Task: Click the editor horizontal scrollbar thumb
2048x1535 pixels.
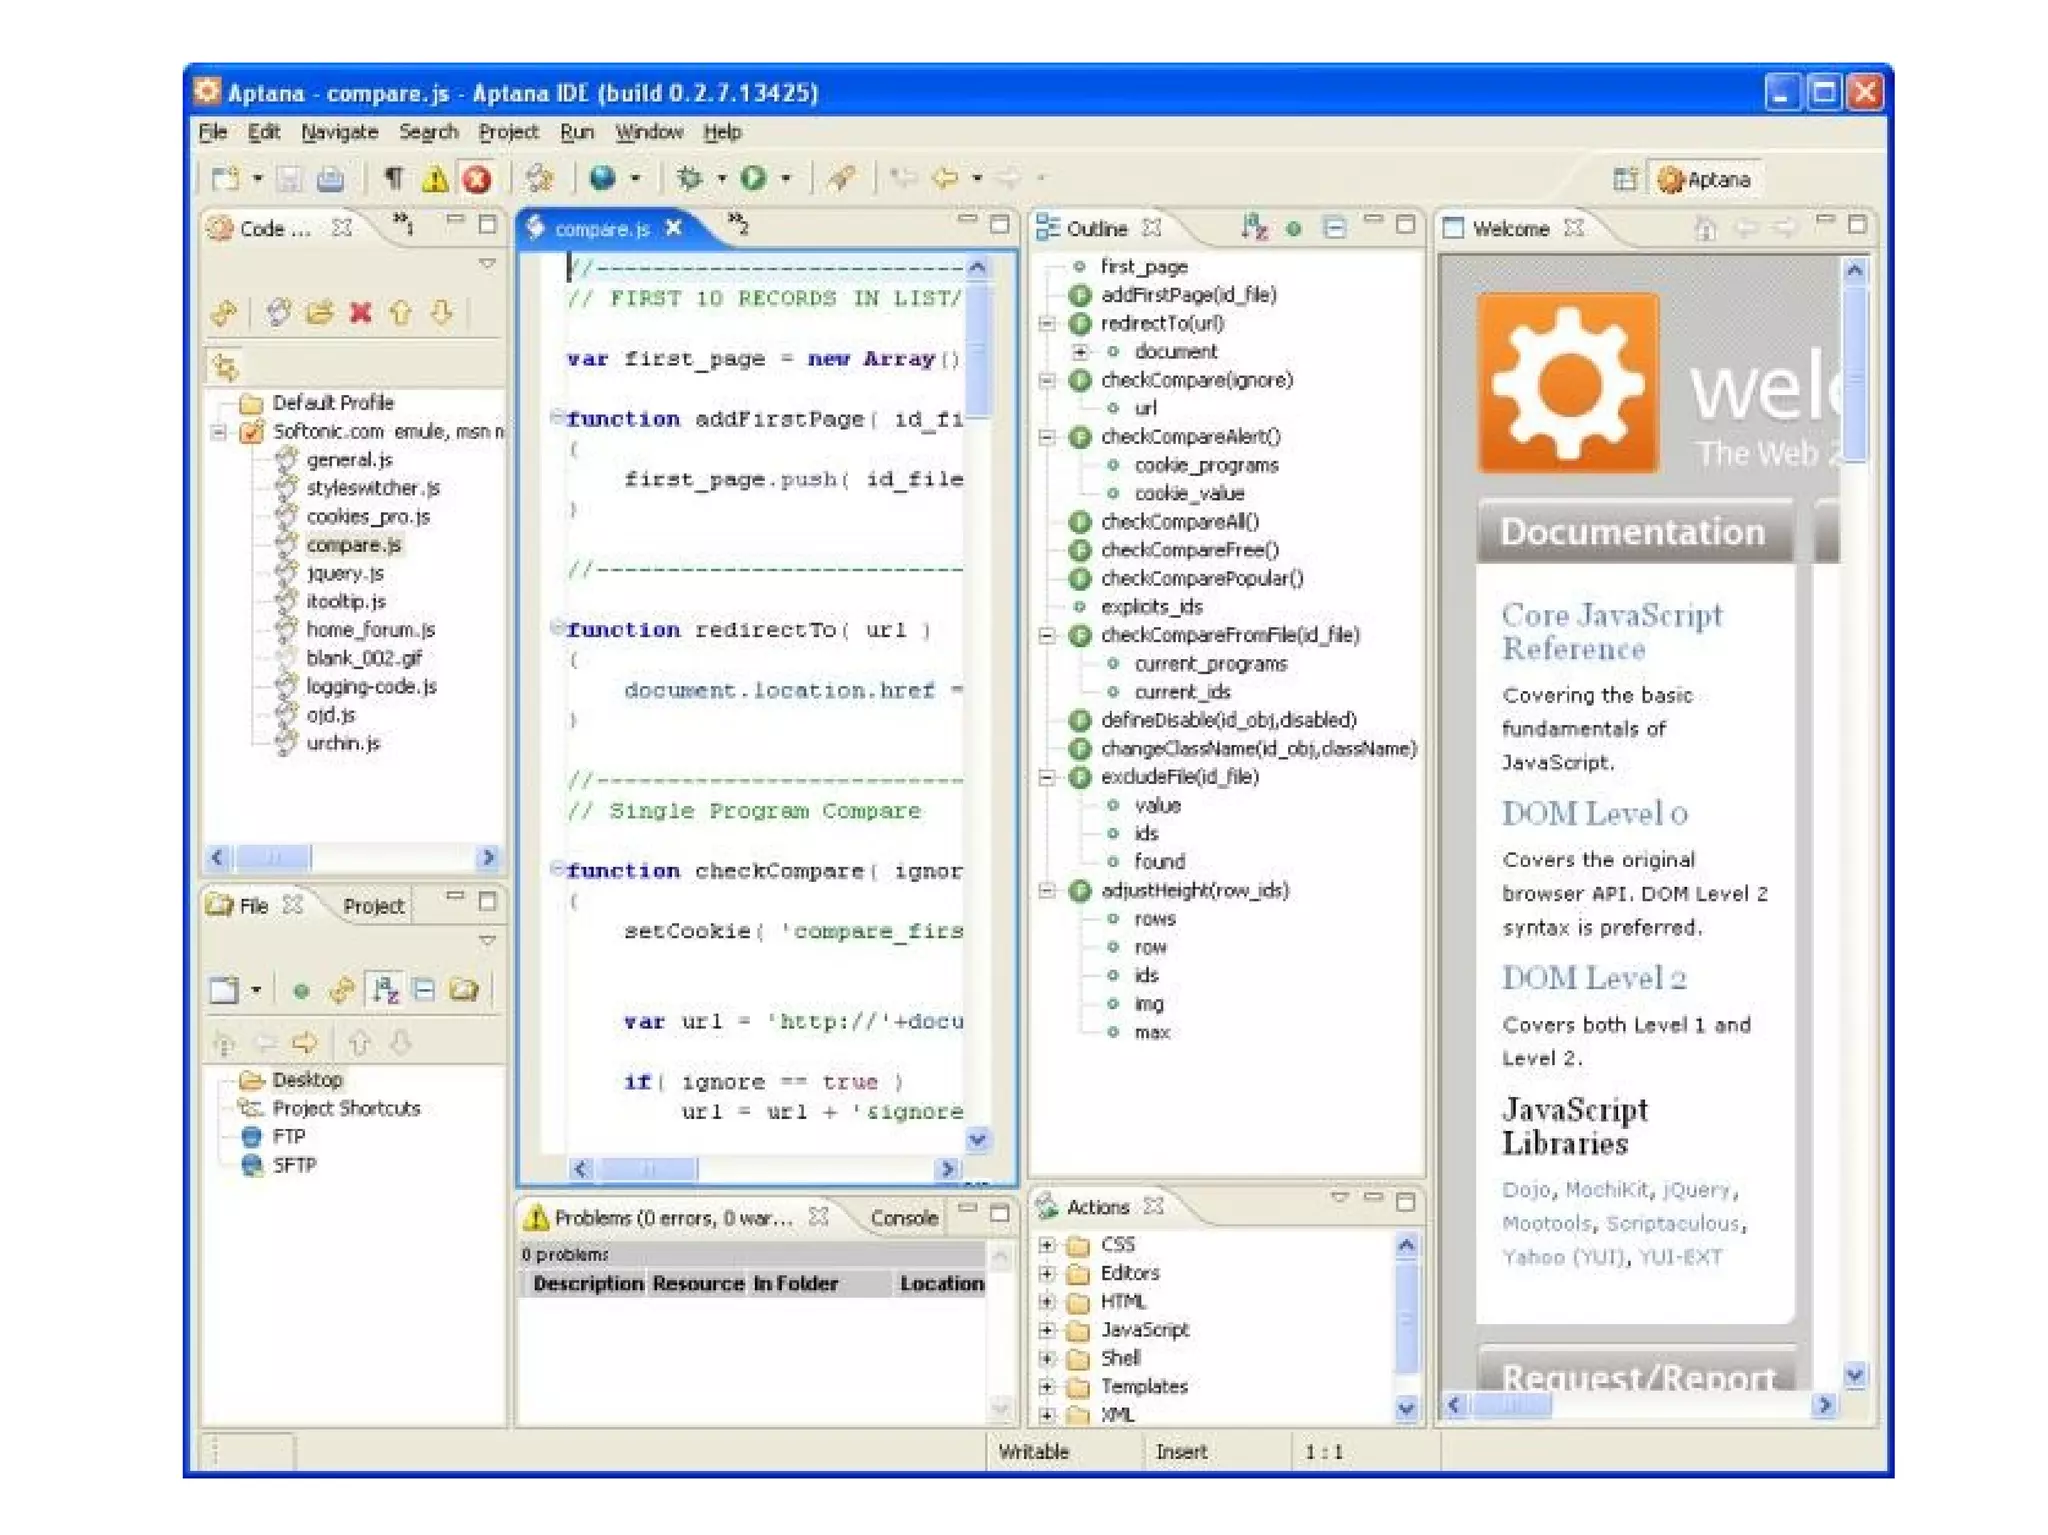Action: (x=647, y=1169)
